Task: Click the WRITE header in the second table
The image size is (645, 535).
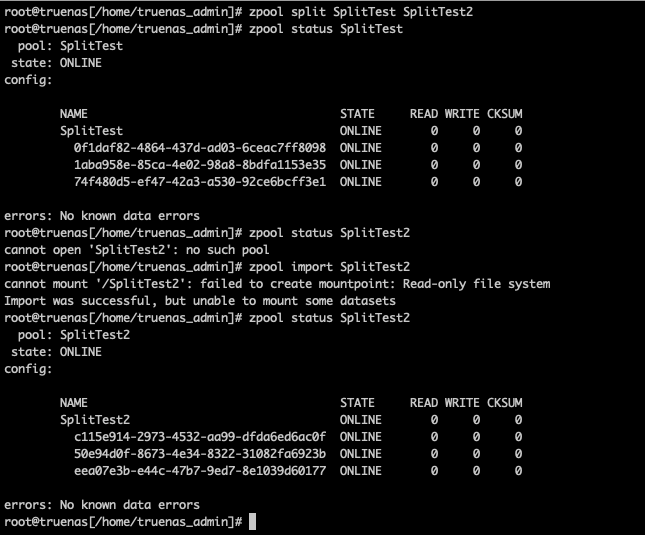Action: [462, 403]
